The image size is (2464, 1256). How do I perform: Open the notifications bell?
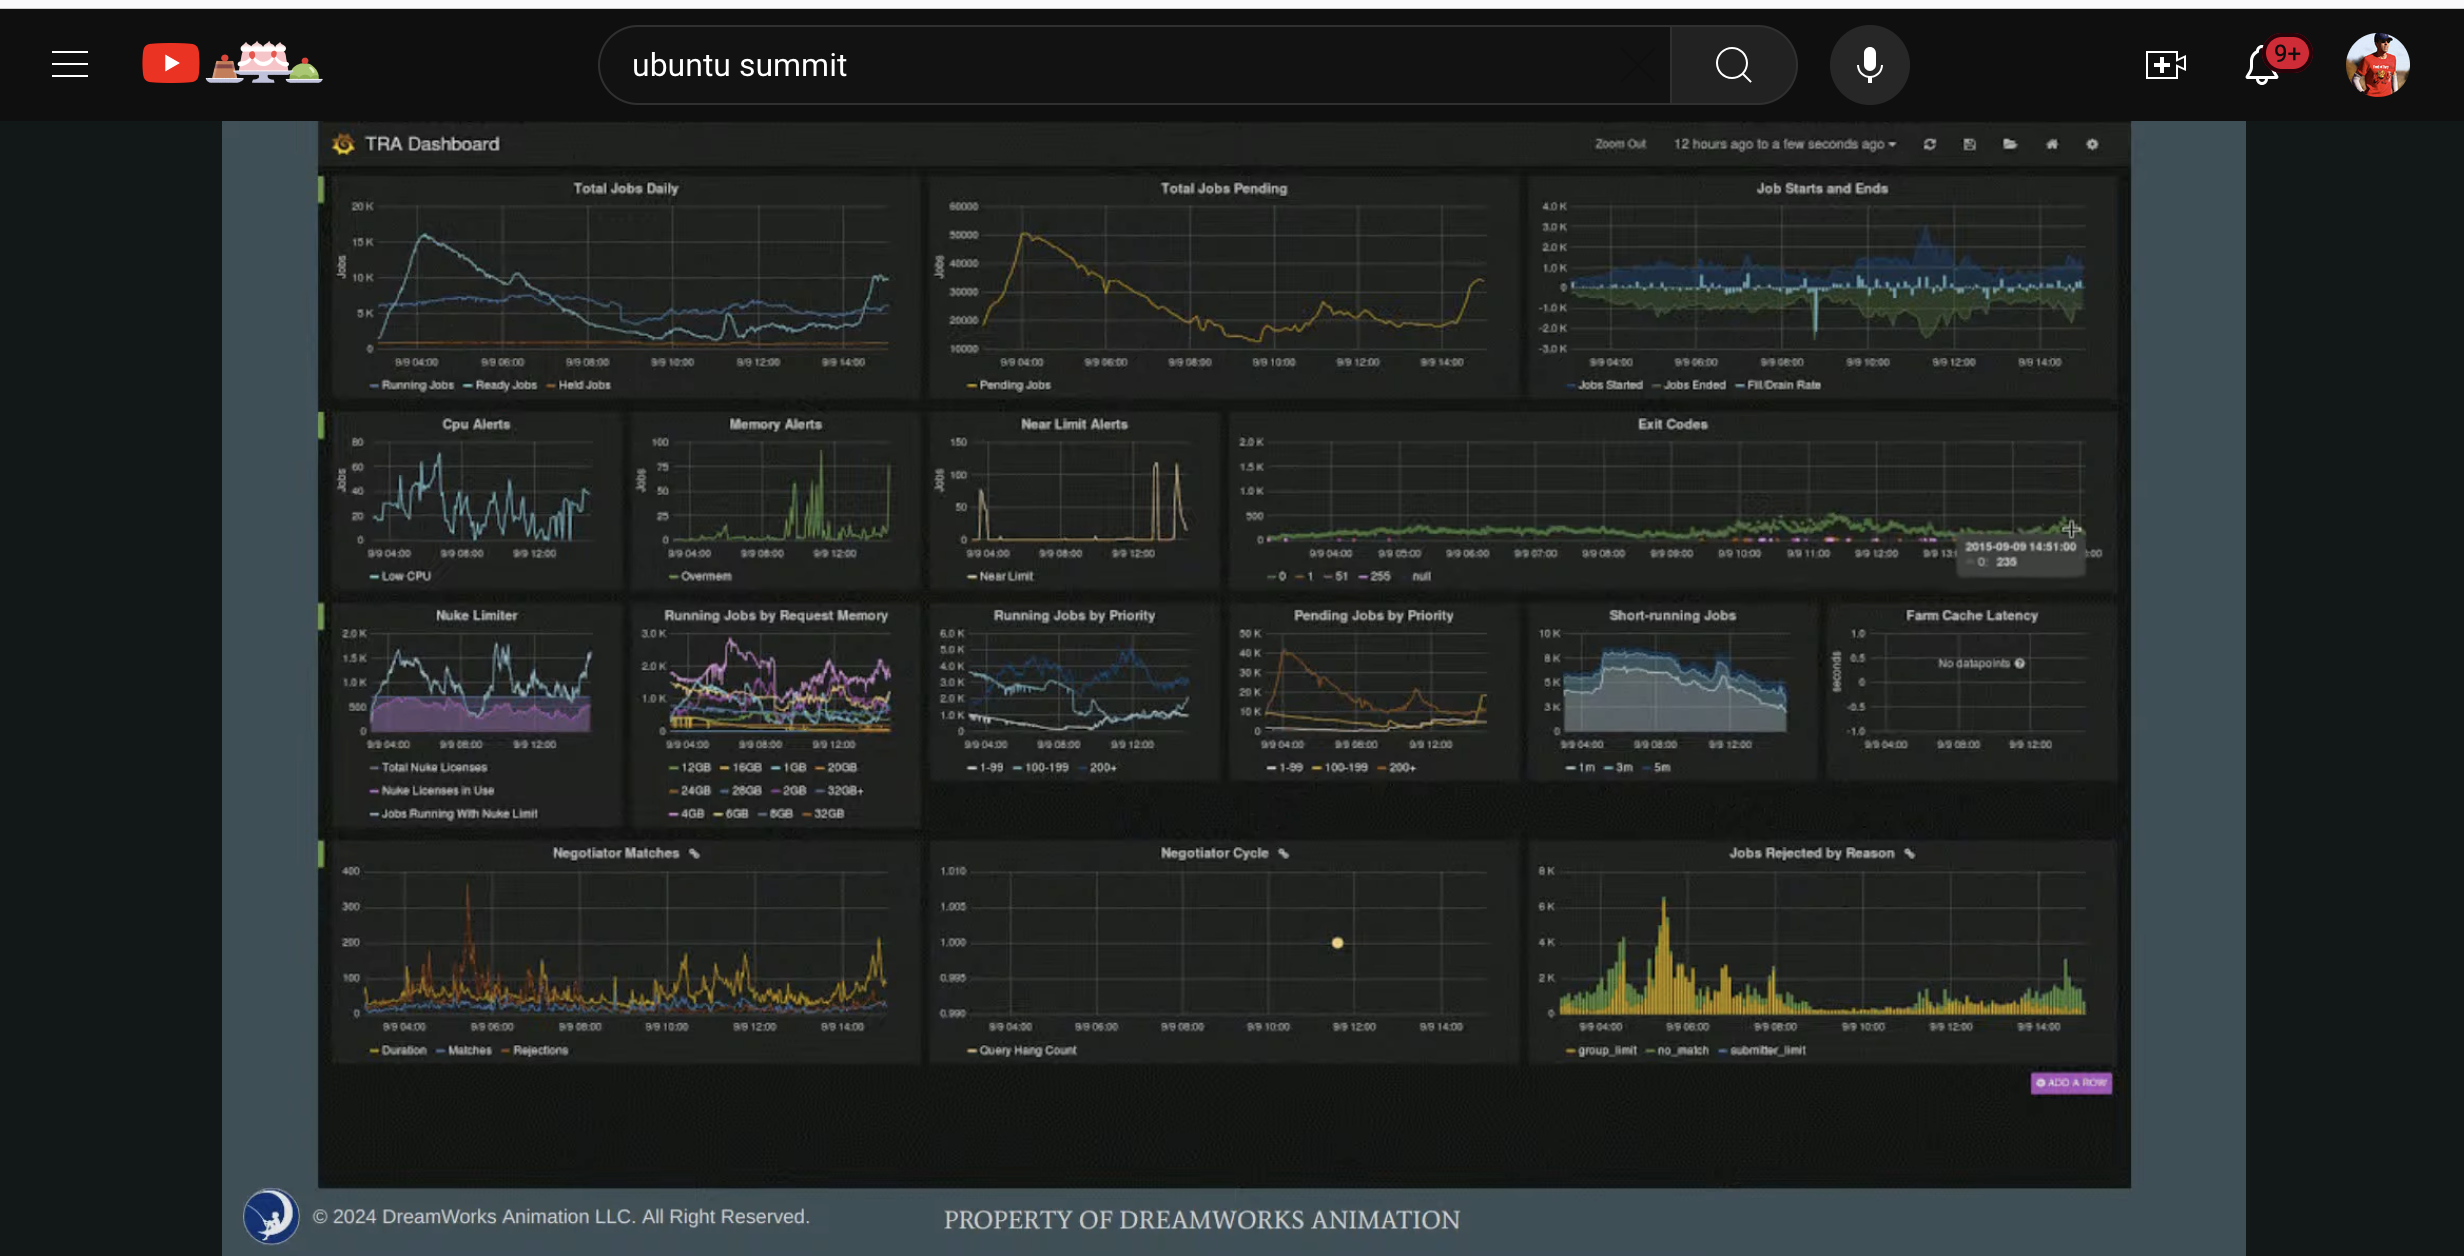point(2262,66)
